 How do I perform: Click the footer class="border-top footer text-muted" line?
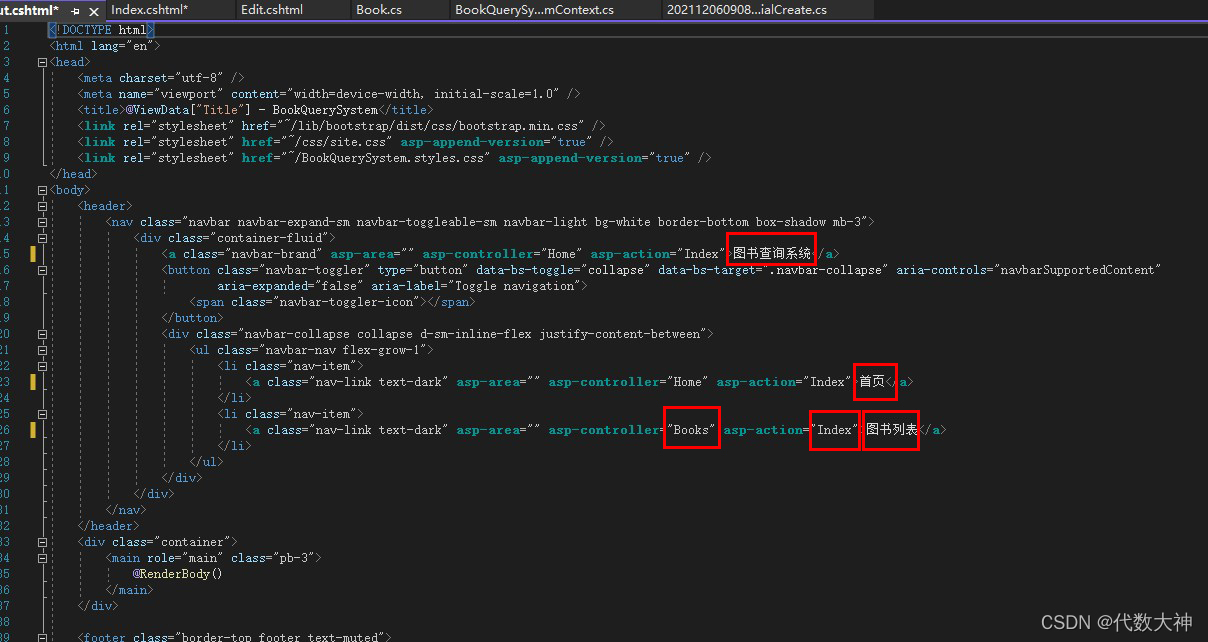point(235,637)
